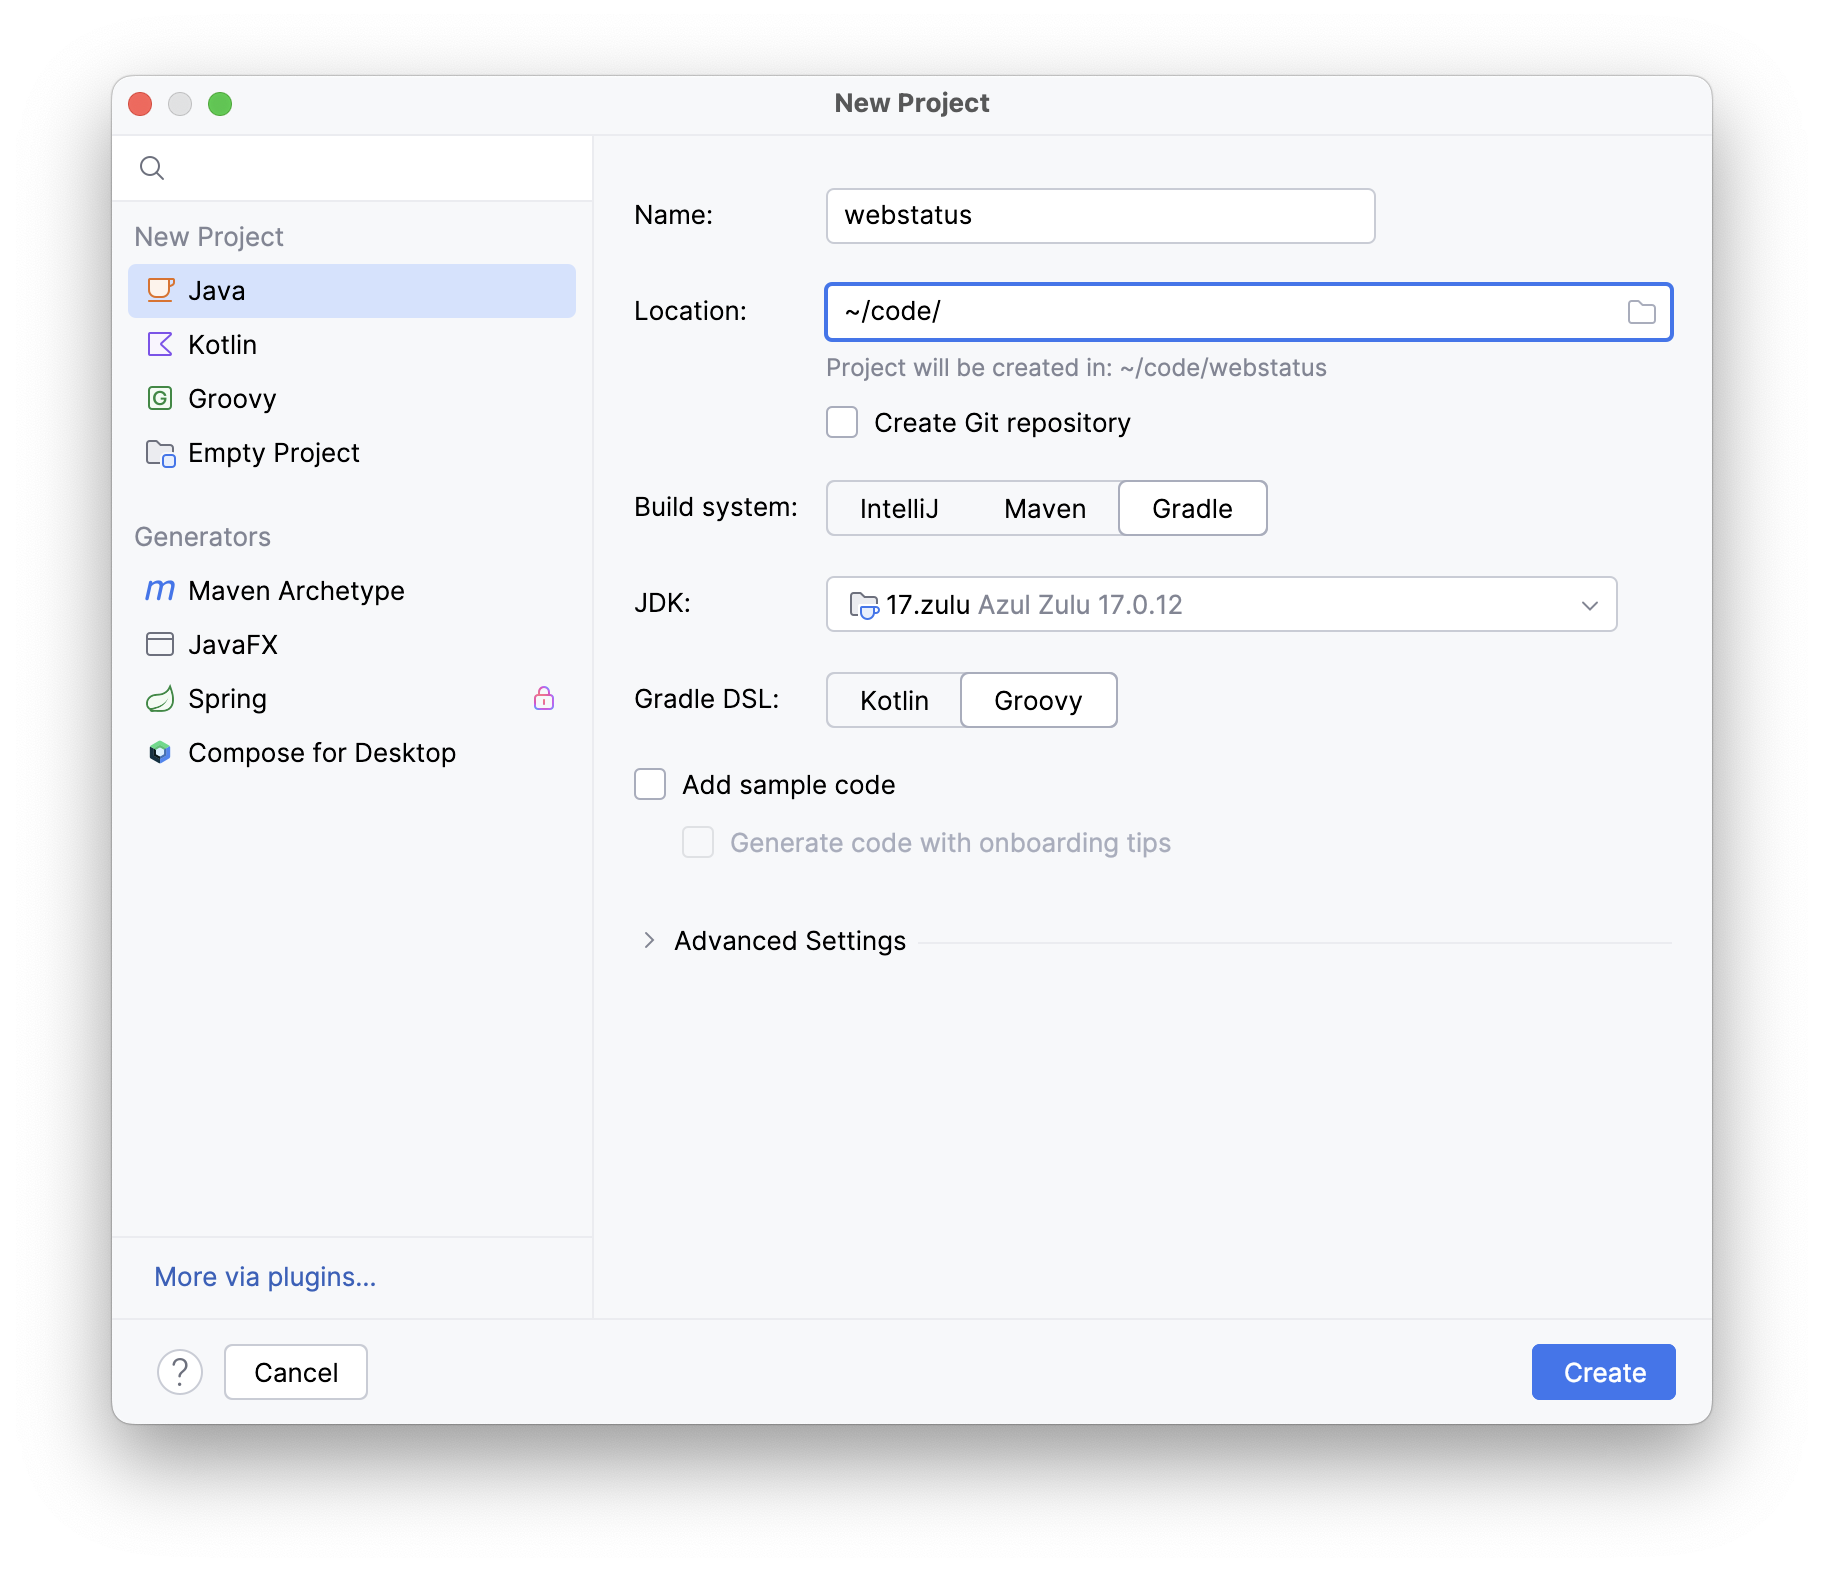Click the Create button
Image resolution: width=1824 pixels, height=1572 pixels.
coord(1604,1372)
